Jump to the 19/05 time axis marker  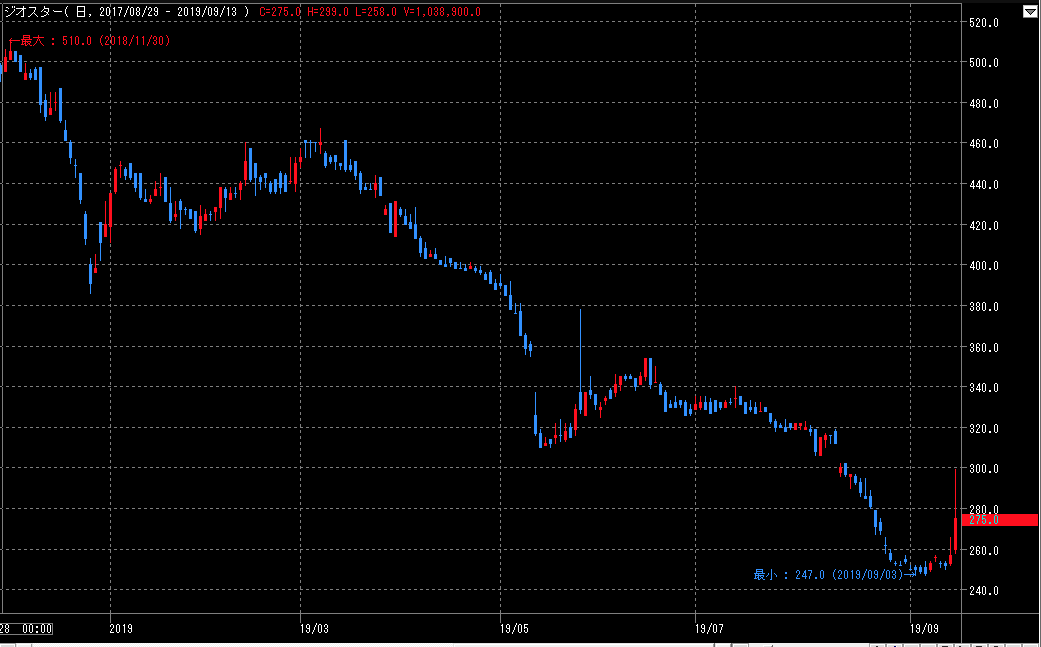coord(513,629)
